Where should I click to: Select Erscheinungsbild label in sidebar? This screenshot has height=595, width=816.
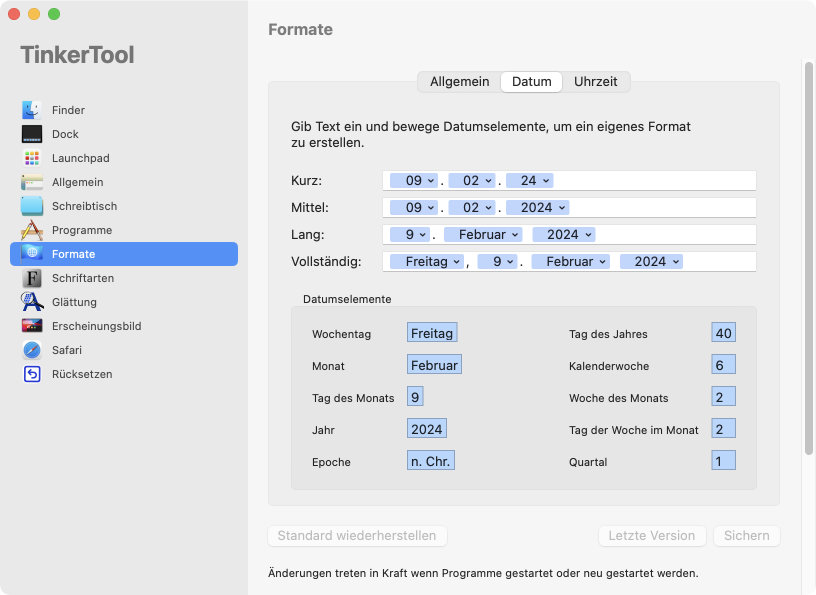96,326
